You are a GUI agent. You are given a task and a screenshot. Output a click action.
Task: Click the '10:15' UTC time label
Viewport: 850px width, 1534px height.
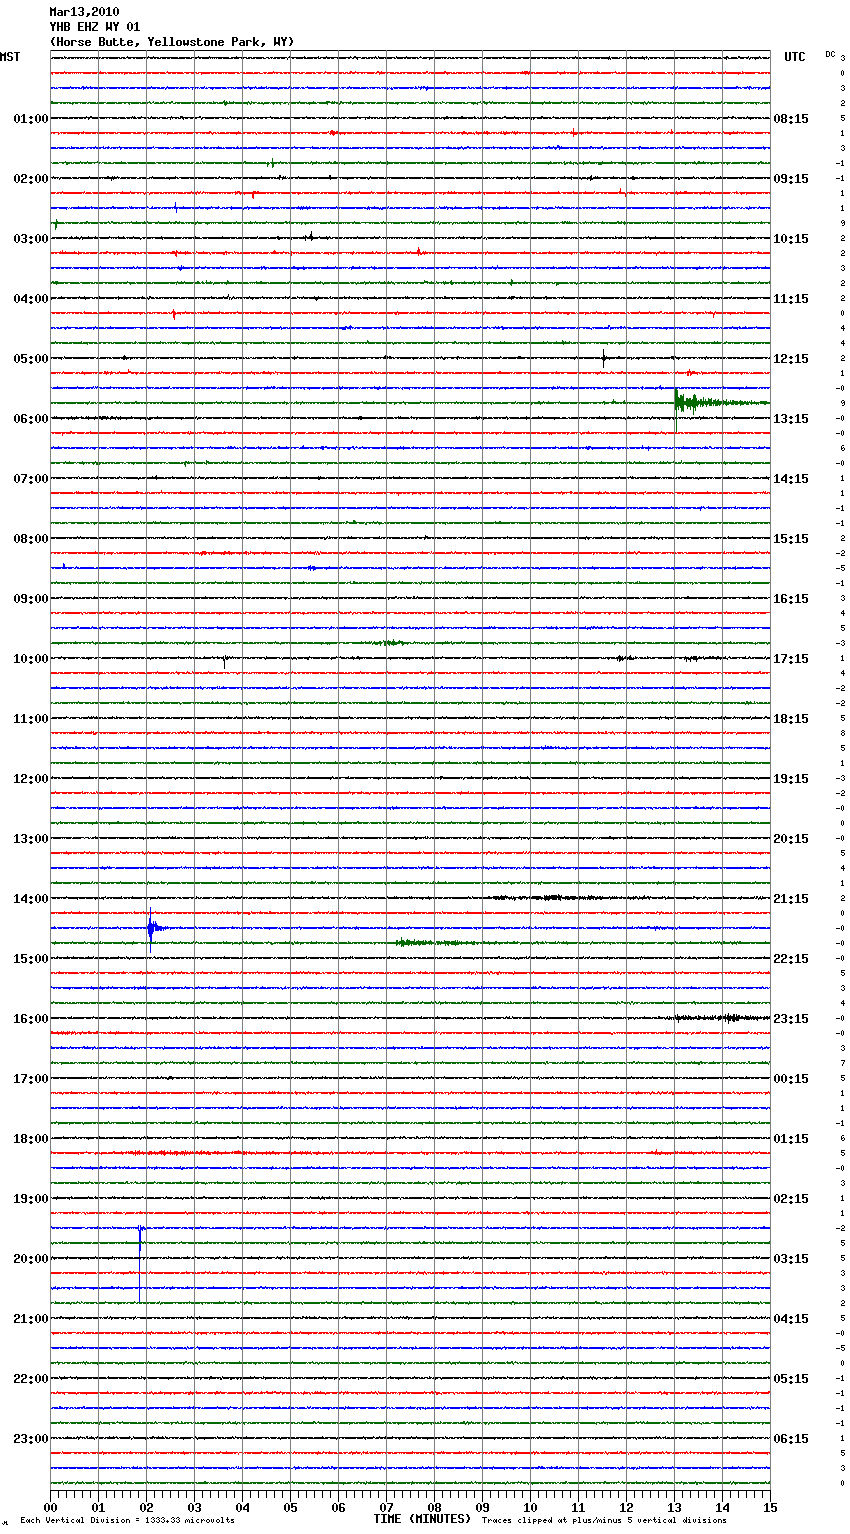(791, 239)
